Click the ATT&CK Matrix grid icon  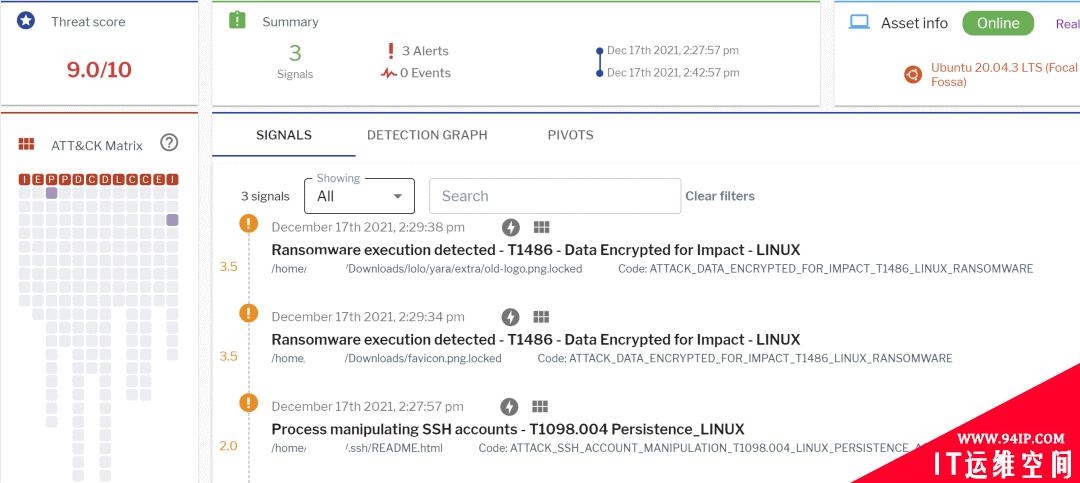click(26, 144)
